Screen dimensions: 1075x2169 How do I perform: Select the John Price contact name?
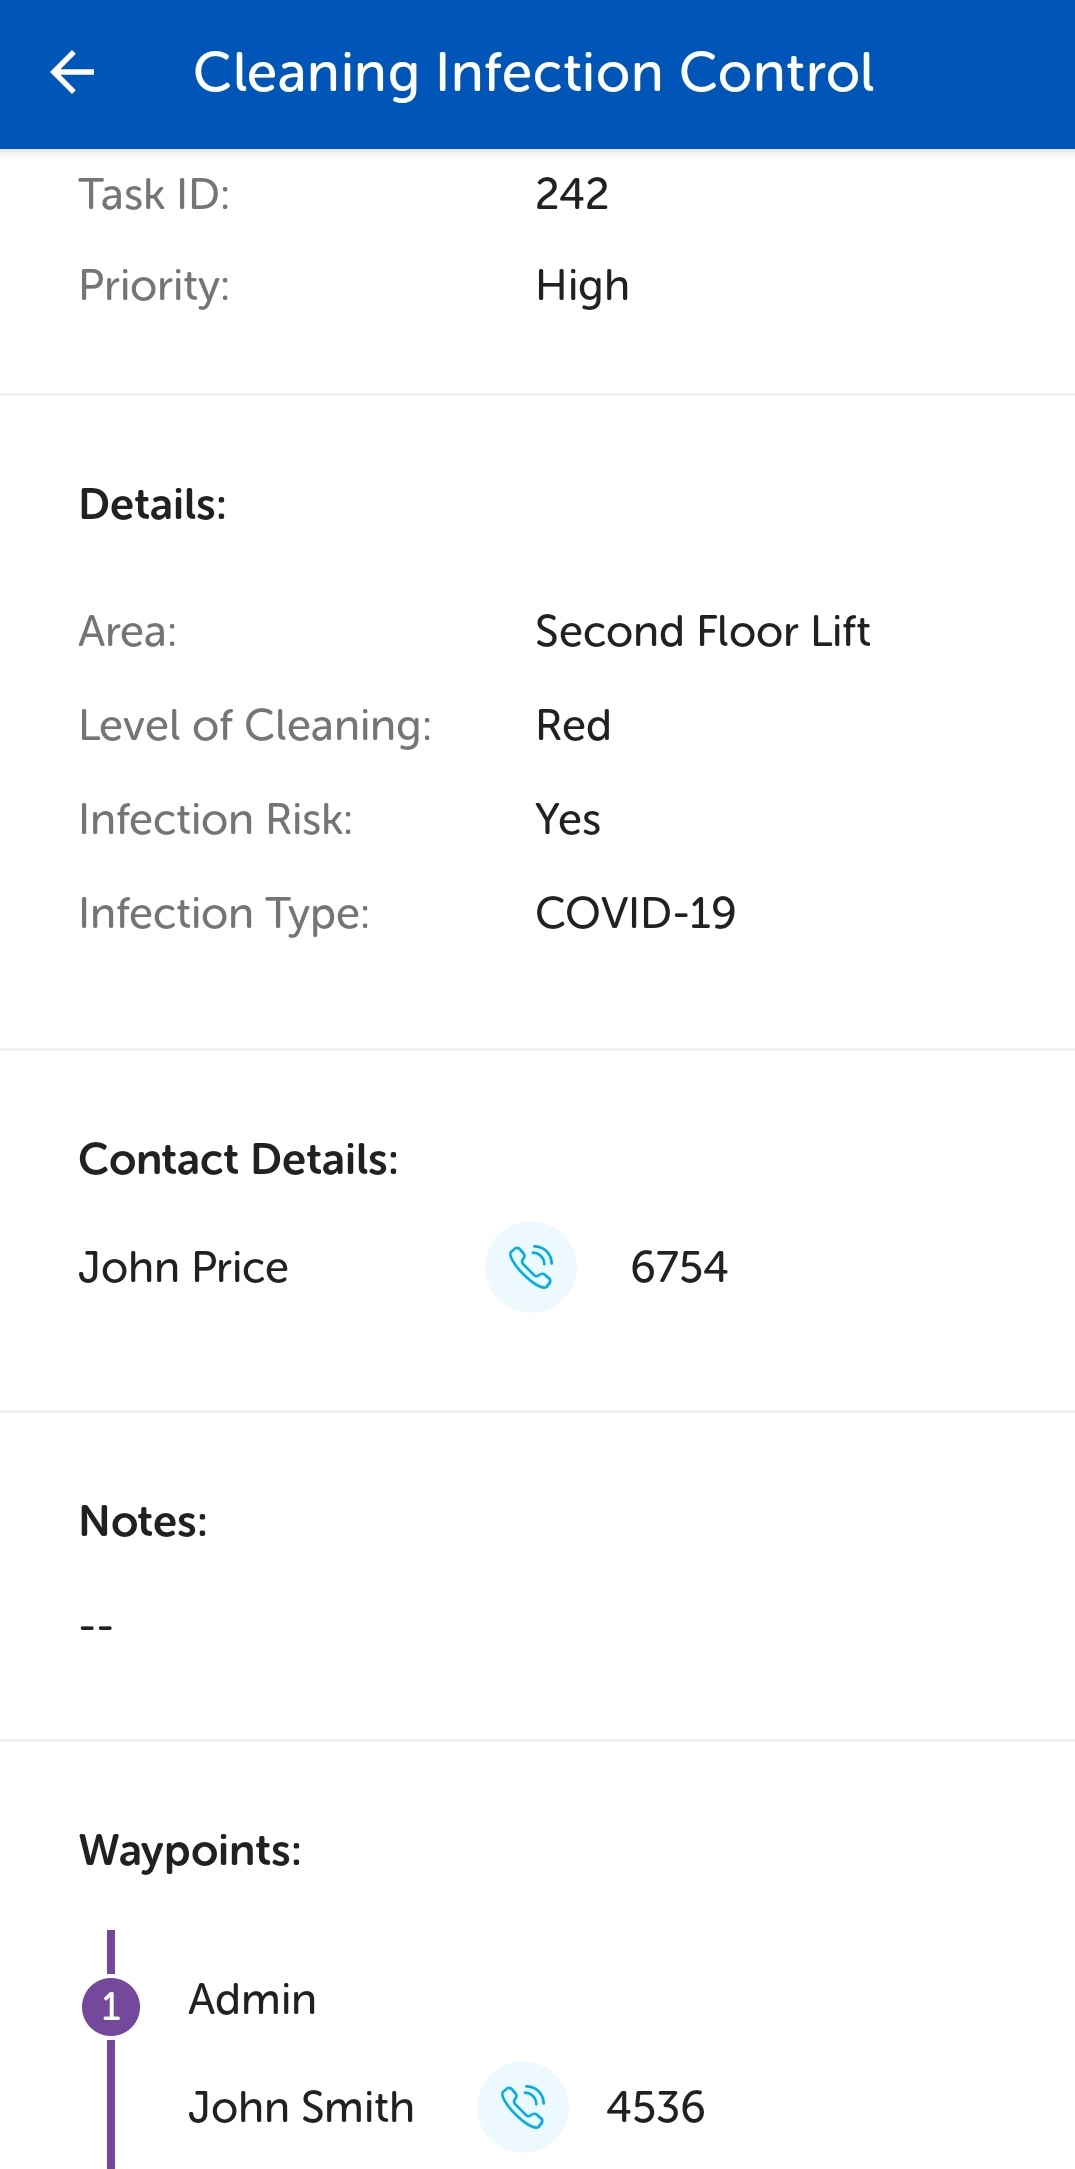pos(184,1267)
